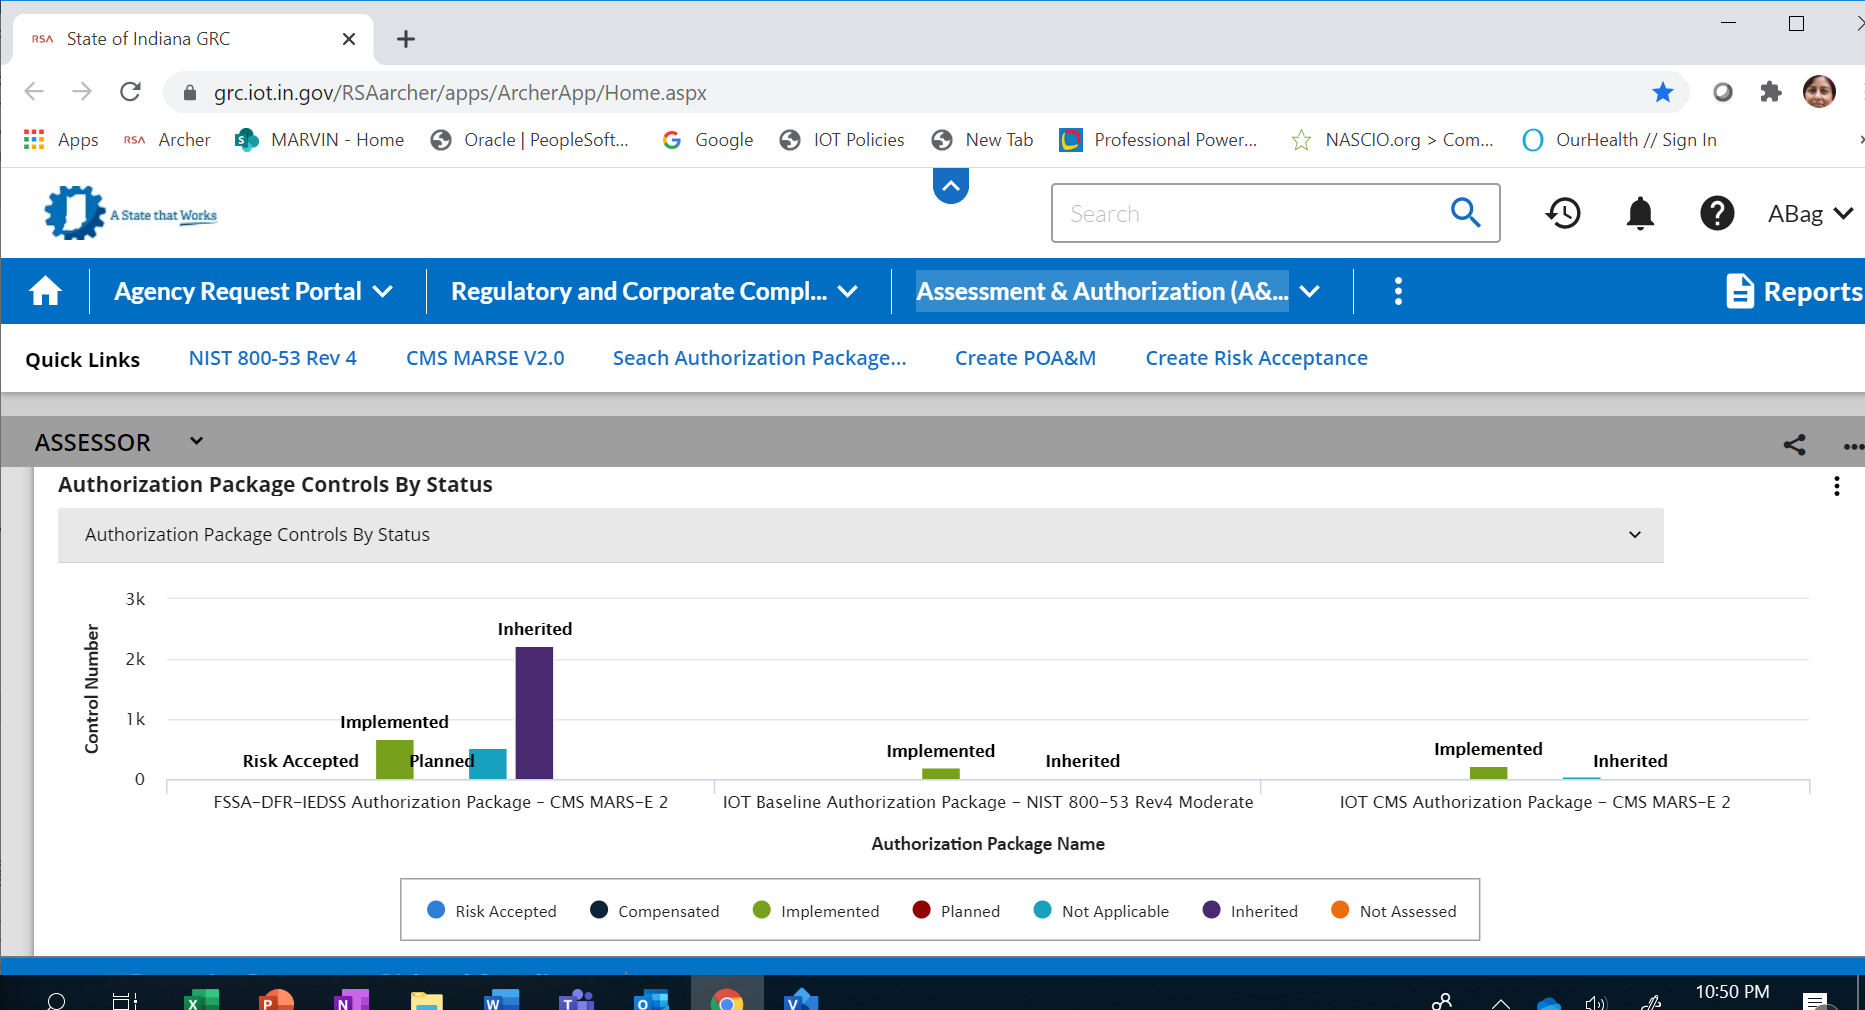Open the vertical dots menu in navigation bar

[1398, 292]
